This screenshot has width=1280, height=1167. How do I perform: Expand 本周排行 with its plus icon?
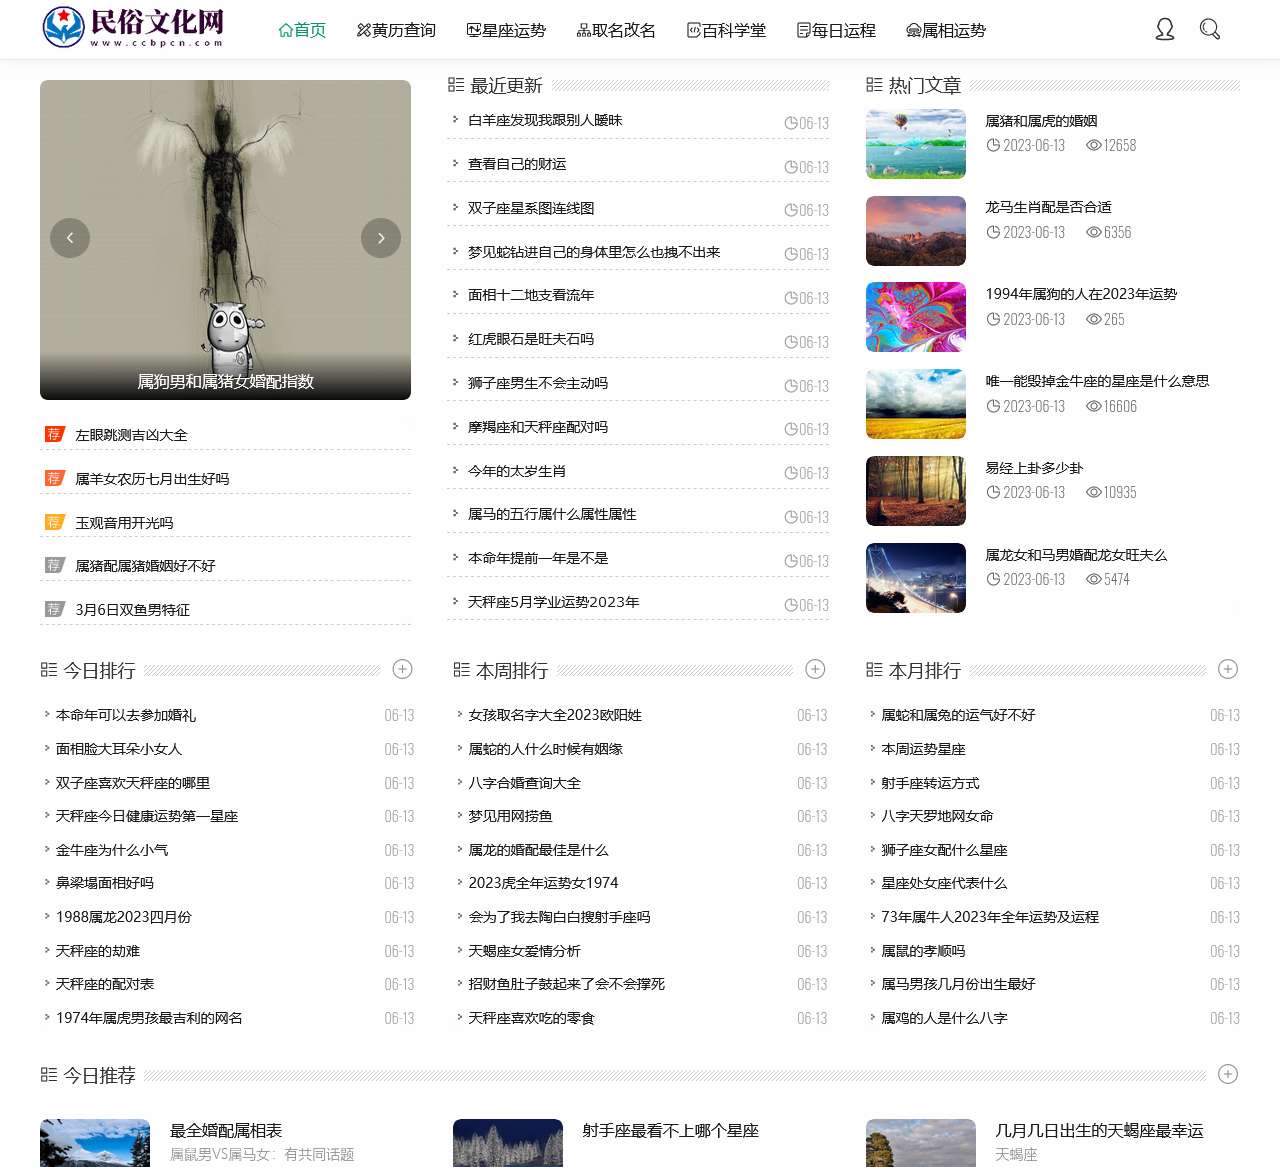815,669
